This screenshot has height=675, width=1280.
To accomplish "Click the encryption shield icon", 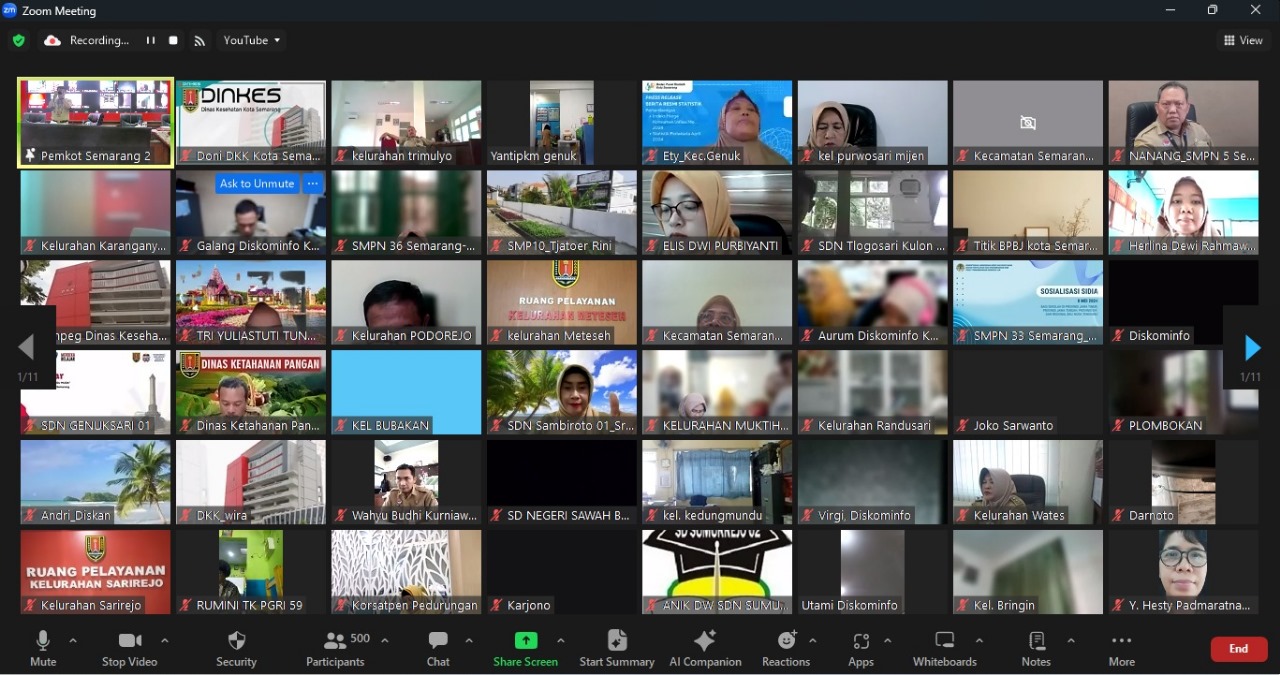I will click(x=18, y=41).
